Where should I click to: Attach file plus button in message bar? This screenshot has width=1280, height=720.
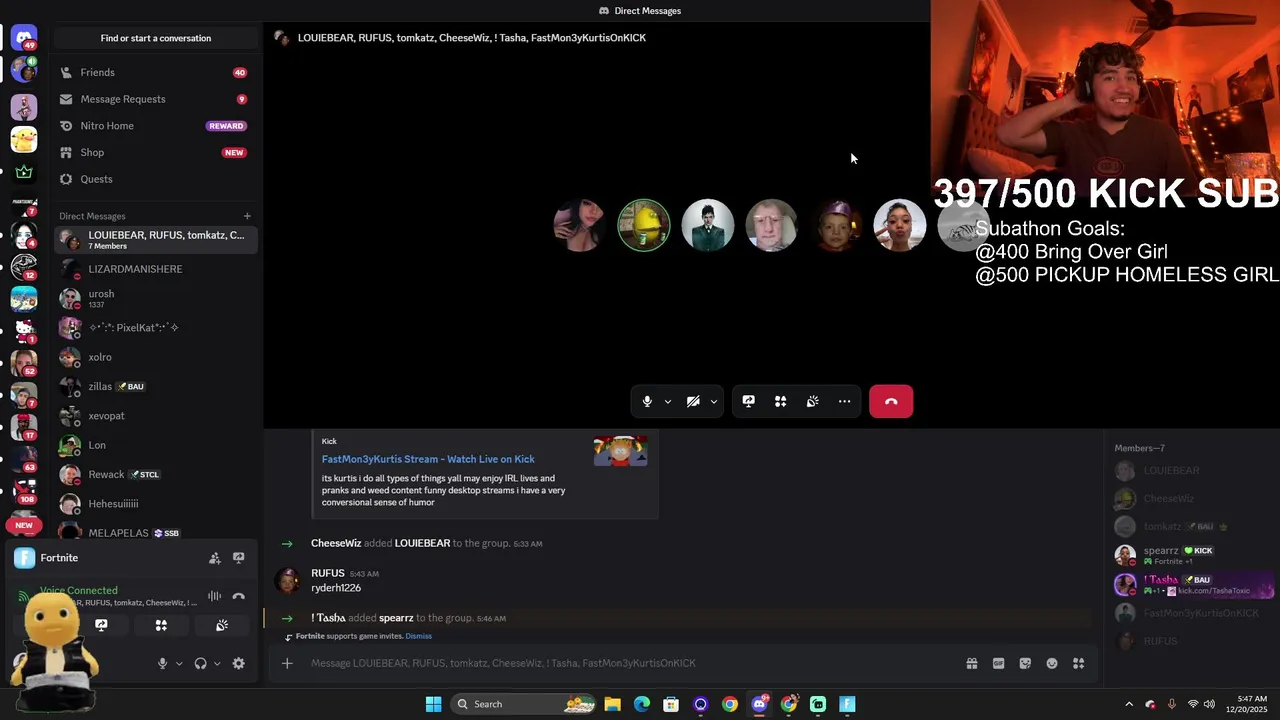(287, 663)
